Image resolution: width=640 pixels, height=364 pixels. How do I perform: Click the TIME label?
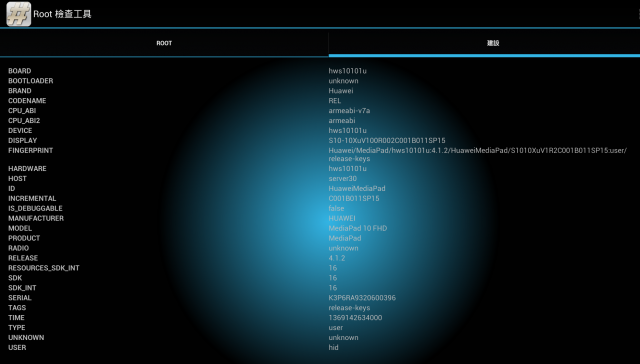point(16,318)
